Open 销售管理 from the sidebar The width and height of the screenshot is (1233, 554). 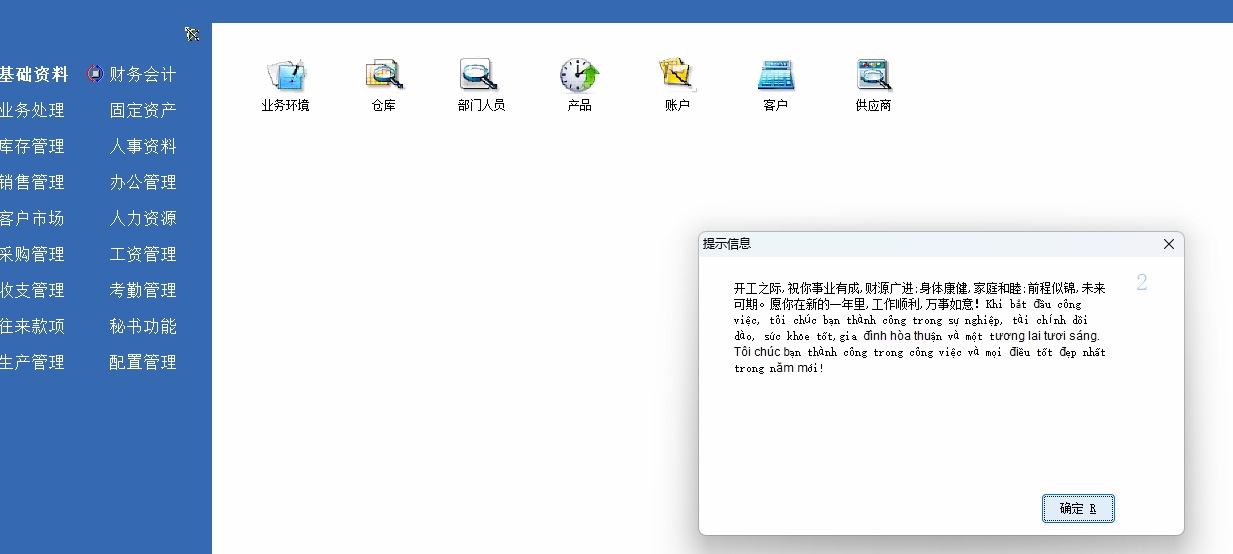(32, 182)
